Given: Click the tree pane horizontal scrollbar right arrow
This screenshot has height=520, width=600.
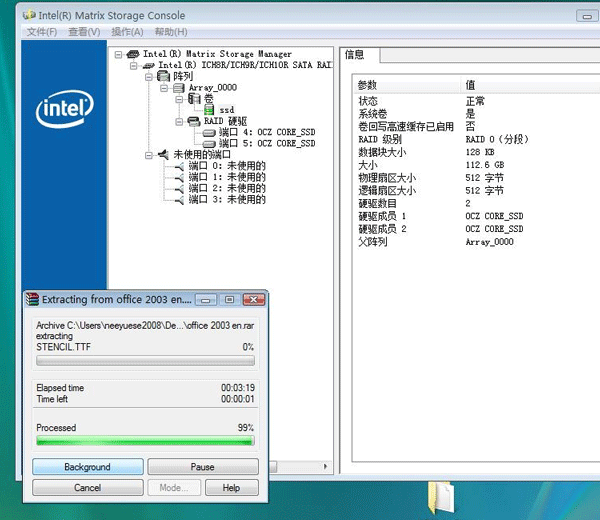Looking at the screenshot, I should pyautogui.click(x=325, y=466).
